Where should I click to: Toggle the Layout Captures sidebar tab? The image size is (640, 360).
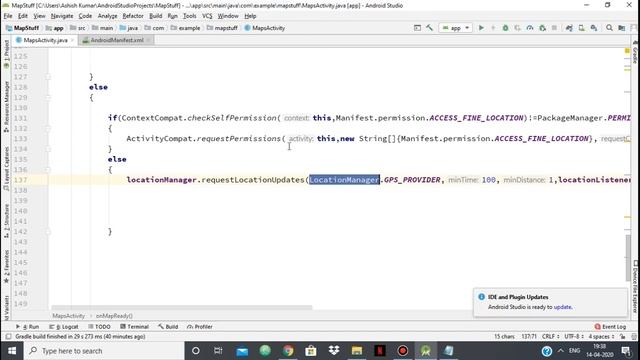pyautogui.click(x=6, y=169)
